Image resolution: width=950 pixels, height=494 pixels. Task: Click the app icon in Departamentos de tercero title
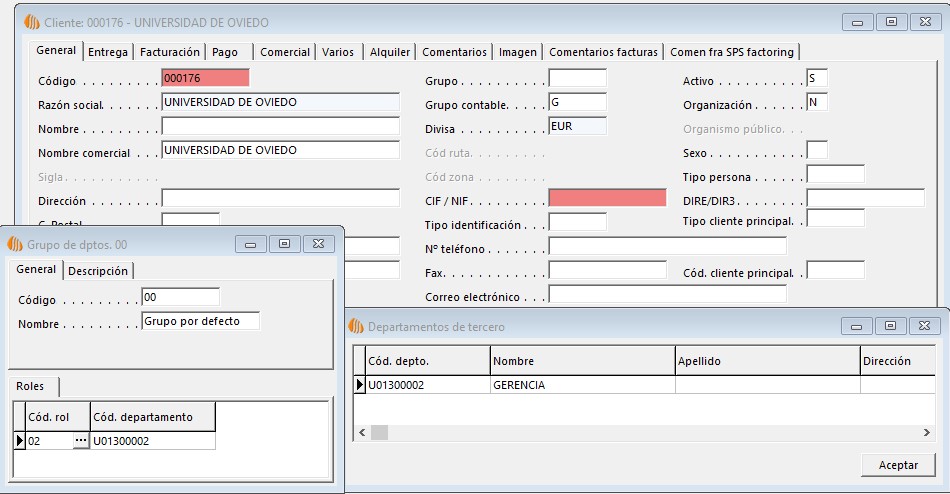point(356,327)
